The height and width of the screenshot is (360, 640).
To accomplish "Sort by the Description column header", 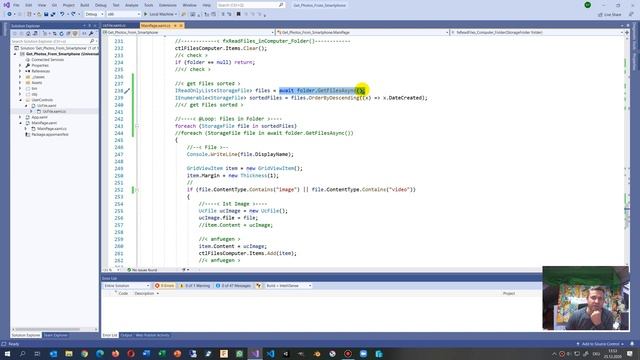I will click(144, 293).
